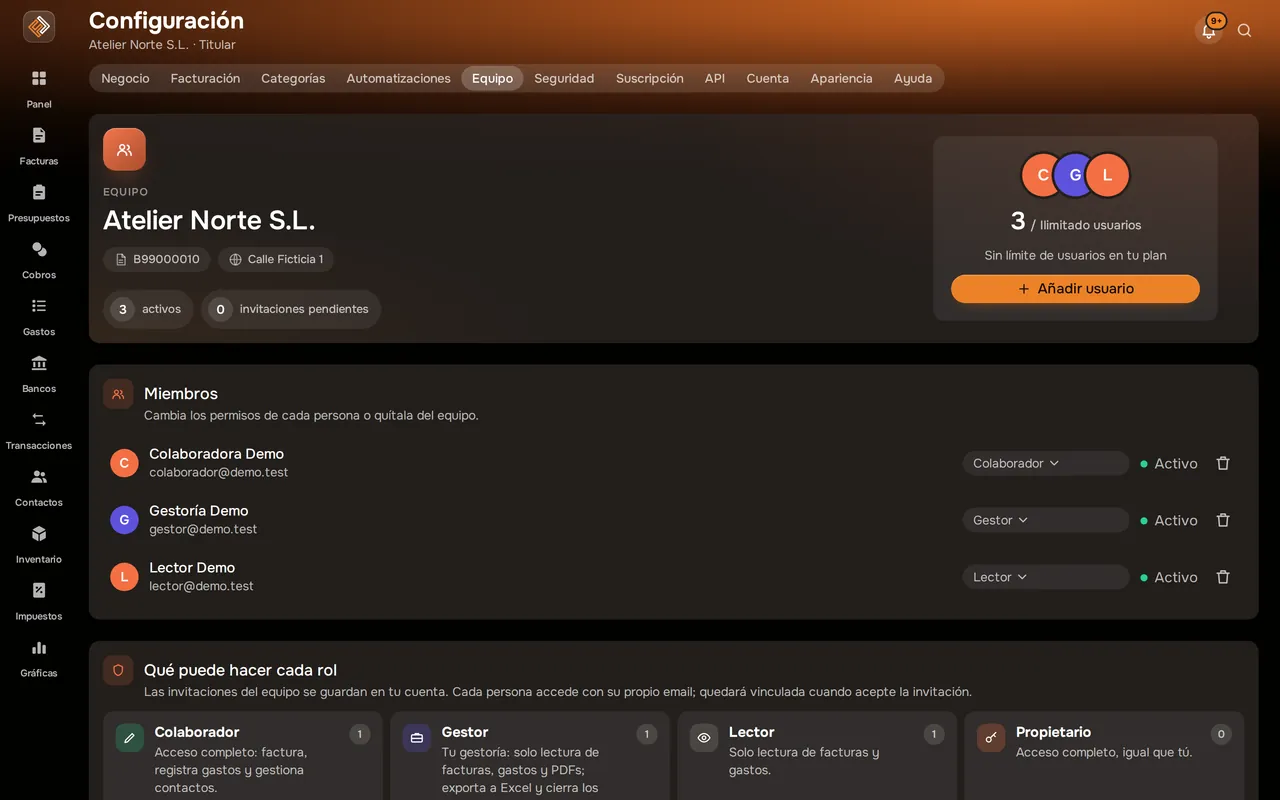
Task: Open the API tab
Action: 715,78
